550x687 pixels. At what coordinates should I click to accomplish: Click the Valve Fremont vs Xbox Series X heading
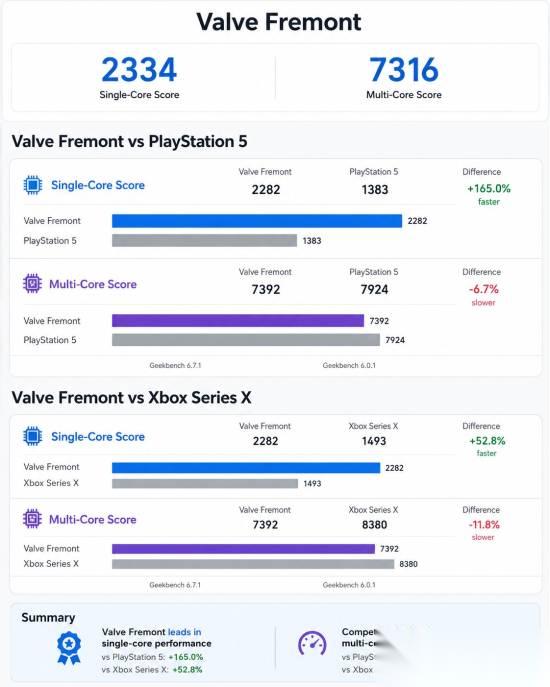pos(131,397)
